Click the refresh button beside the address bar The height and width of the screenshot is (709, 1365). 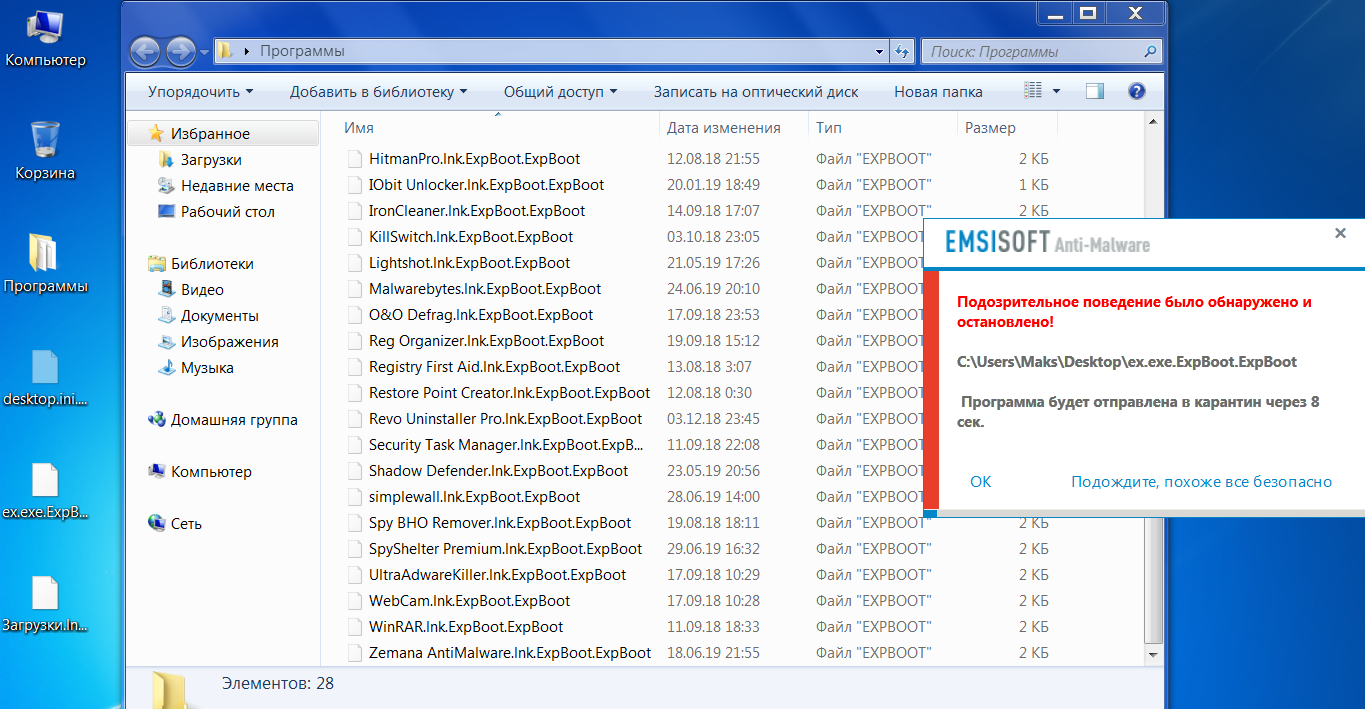coord(902,51)
